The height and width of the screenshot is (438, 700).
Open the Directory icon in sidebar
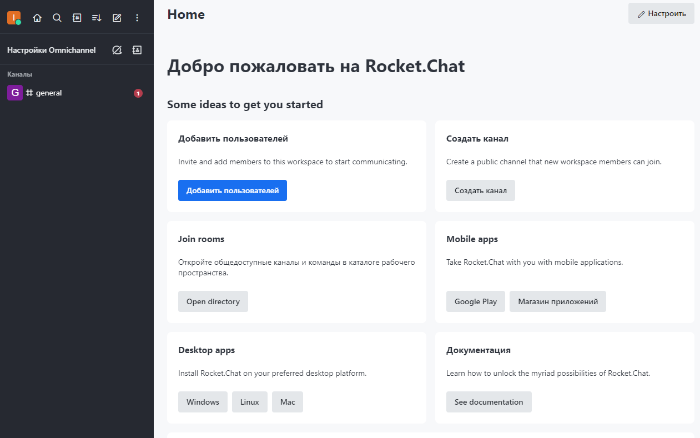coord(77,18)
